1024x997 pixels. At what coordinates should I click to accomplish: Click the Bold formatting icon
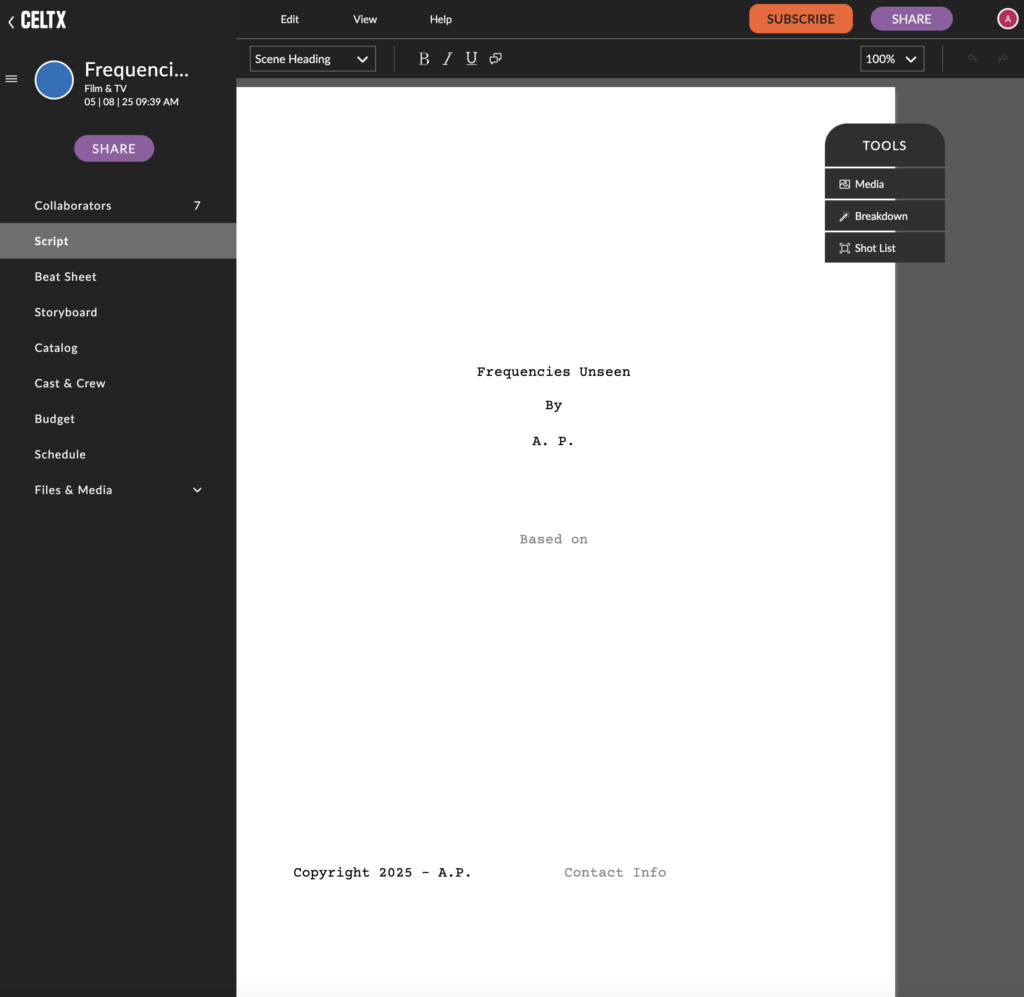(x=424, y=59)
